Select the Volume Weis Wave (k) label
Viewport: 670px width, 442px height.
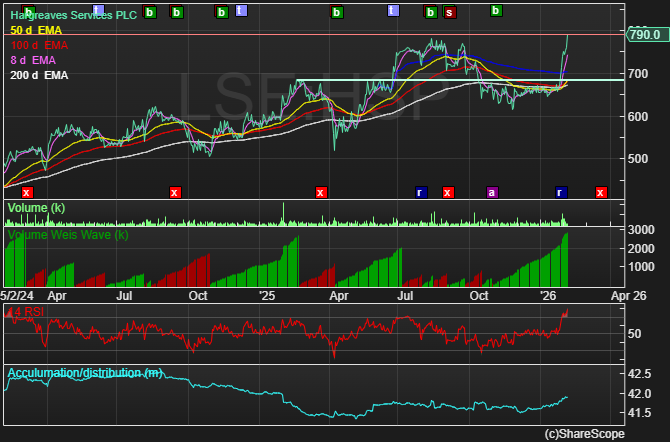67,235
